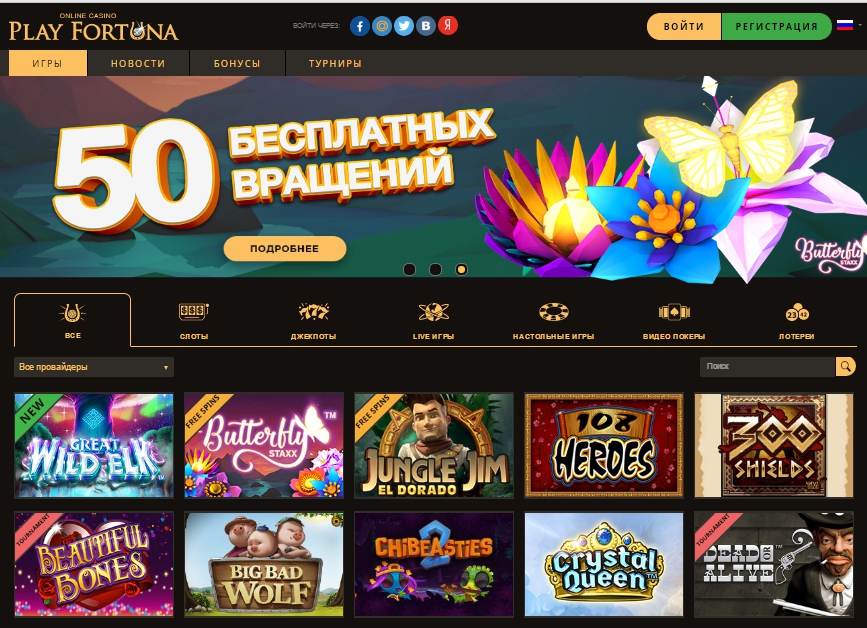The width and height of the screenshot is (867, 628).
Task: Open the Jungle Jim El Dorado thumbnail
Action: (x=434, y=446)
